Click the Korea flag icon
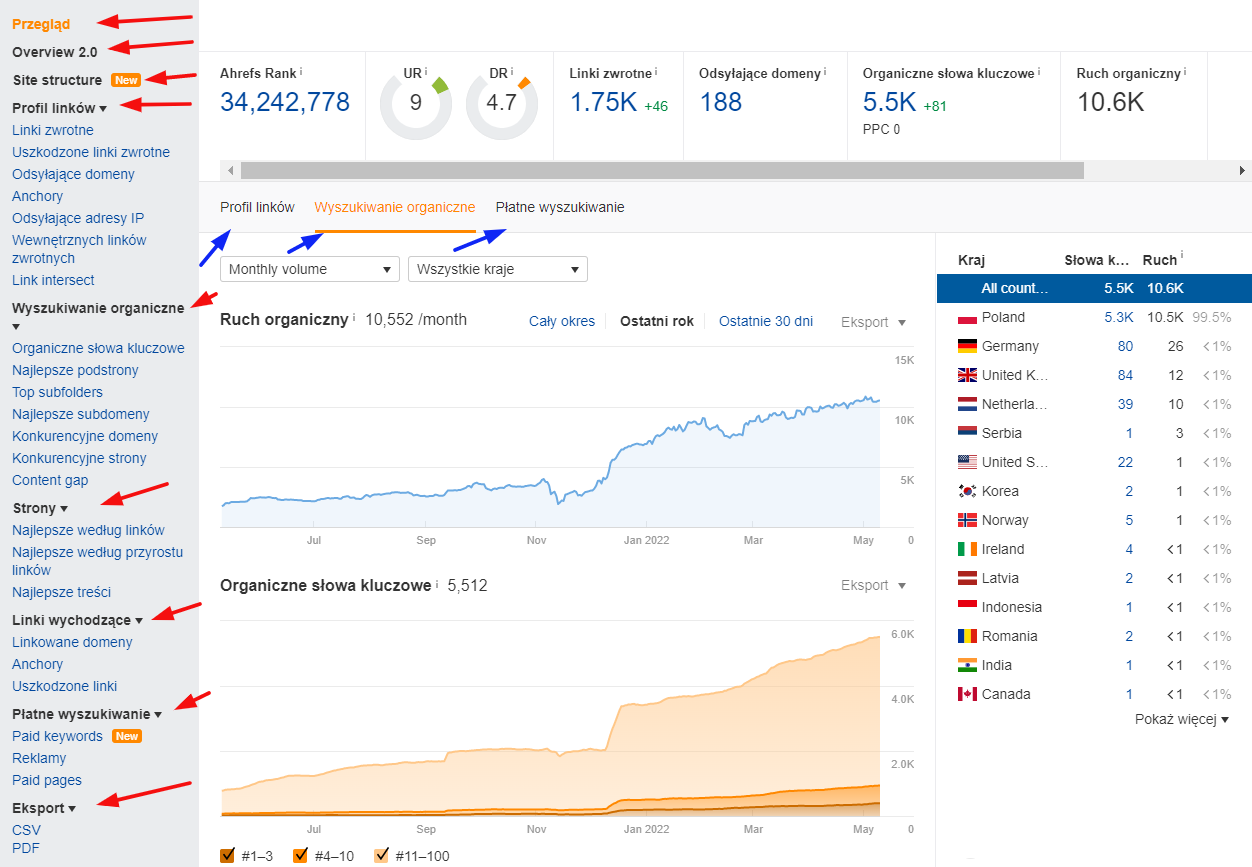 [967, 491]
